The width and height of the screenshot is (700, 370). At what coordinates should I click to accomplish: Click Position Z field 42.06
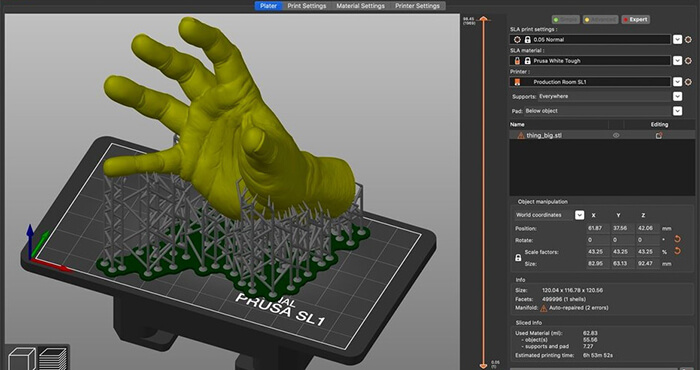(648, 228)
